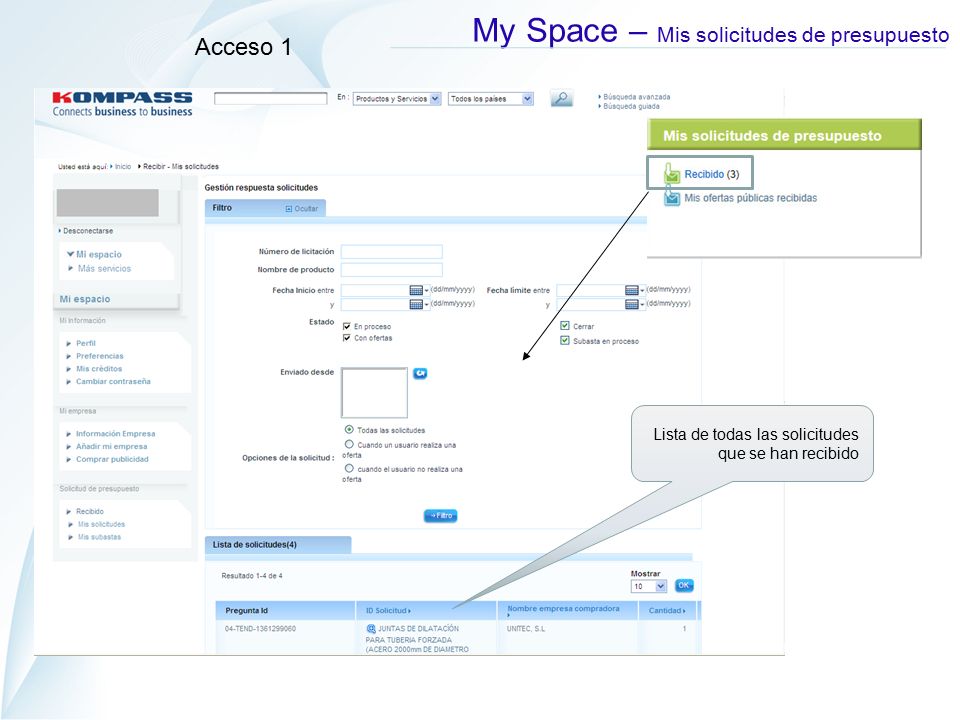Open Información Empresa in sidebar
Viewport: 960px width, 720px height.
[x=116, y=433]
